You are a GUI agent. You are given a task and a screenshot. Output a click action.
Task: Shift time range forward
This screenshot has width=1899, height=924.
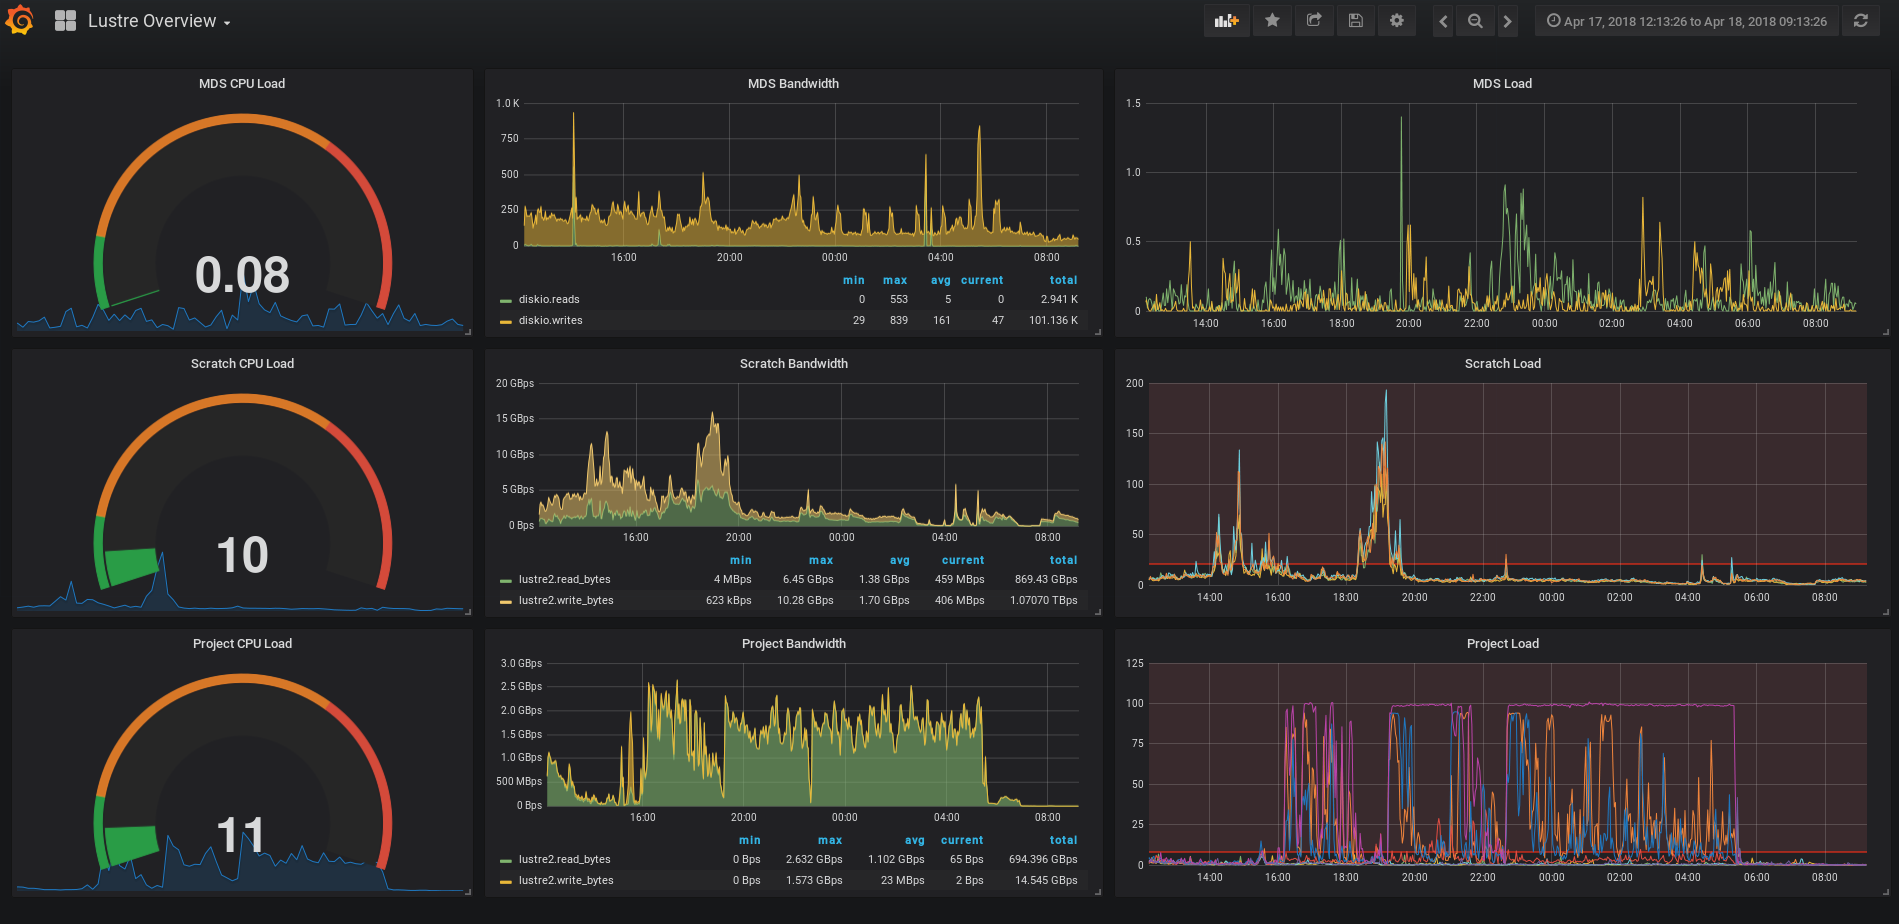(x=1507, y=21)
